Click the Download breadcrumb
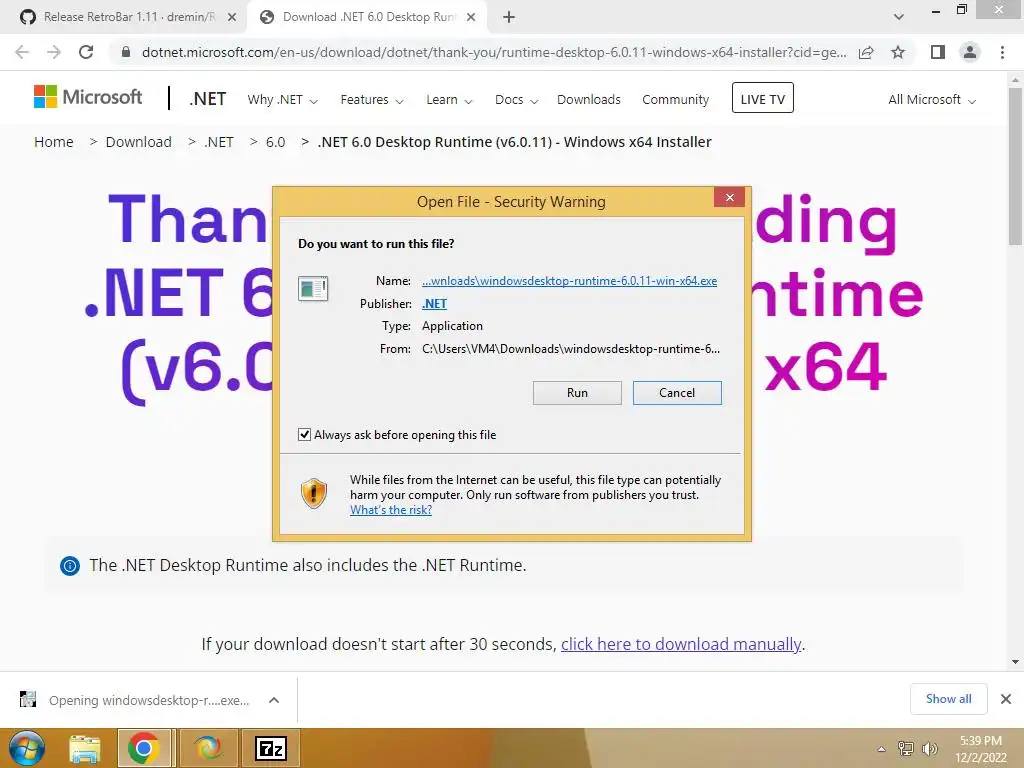The width and height of the screenshot is (1024, 768). (138, 142)
